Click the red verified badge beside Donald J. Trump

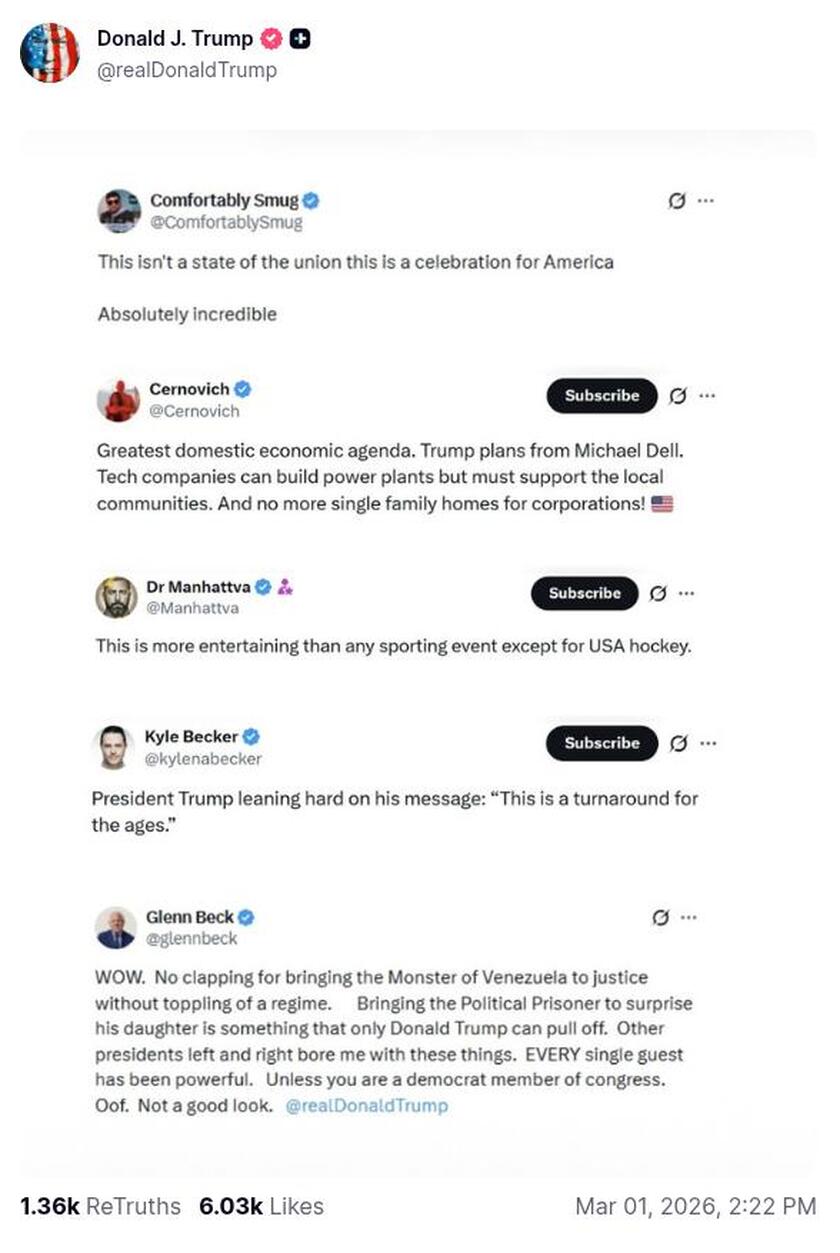(x=270, y=39)
